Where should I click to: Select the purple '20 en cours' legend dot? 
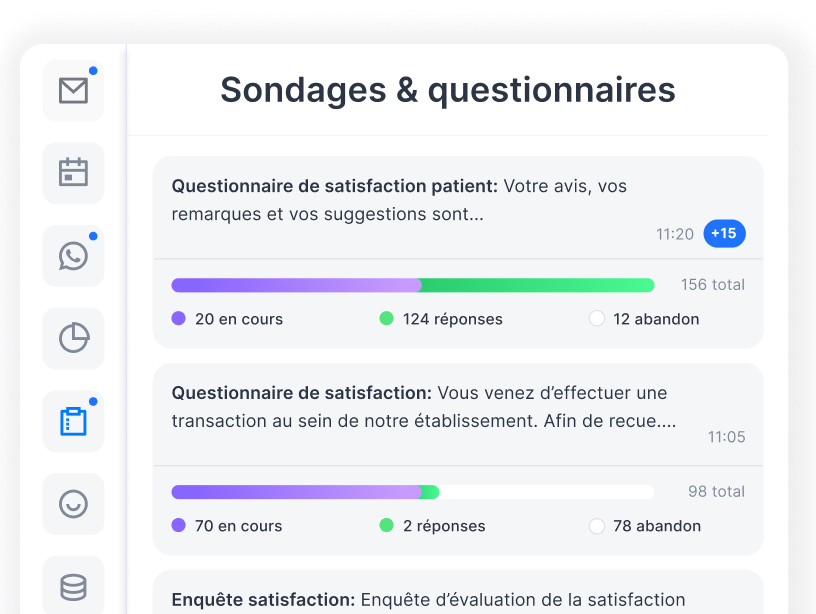coord(179,319)
